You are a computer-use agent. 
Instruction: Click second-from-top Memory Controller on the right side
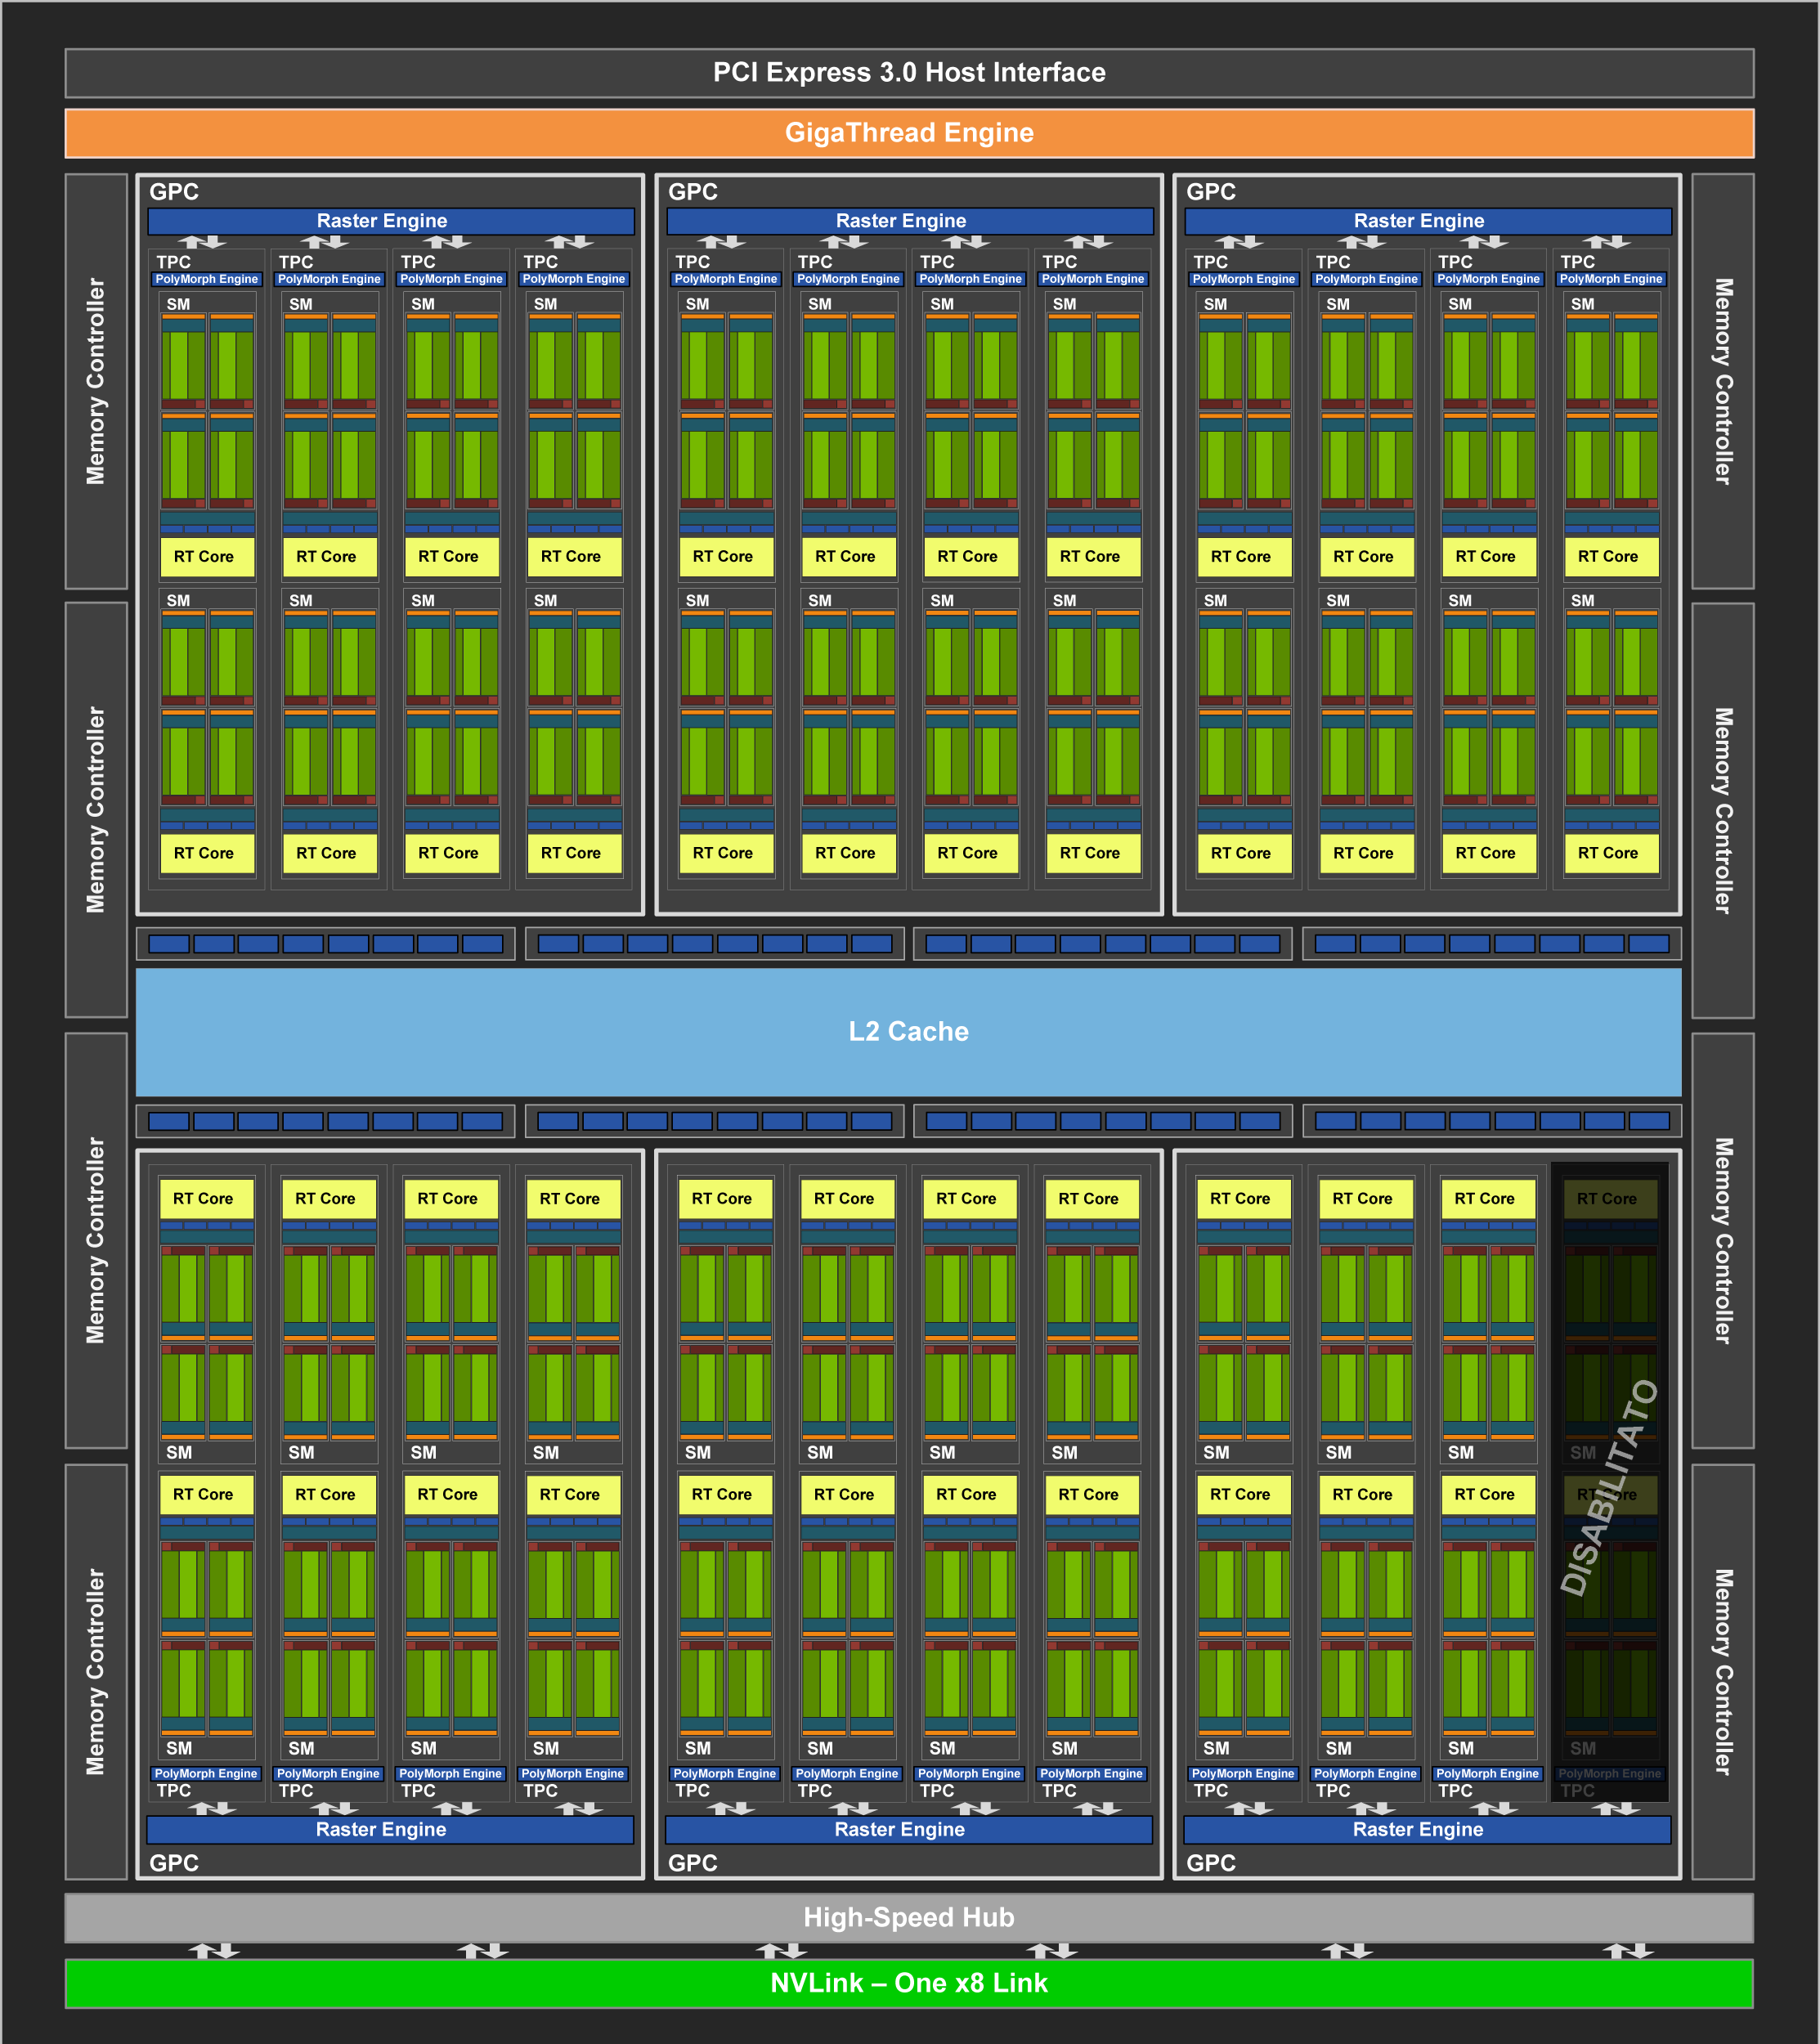coord(1723,810)
